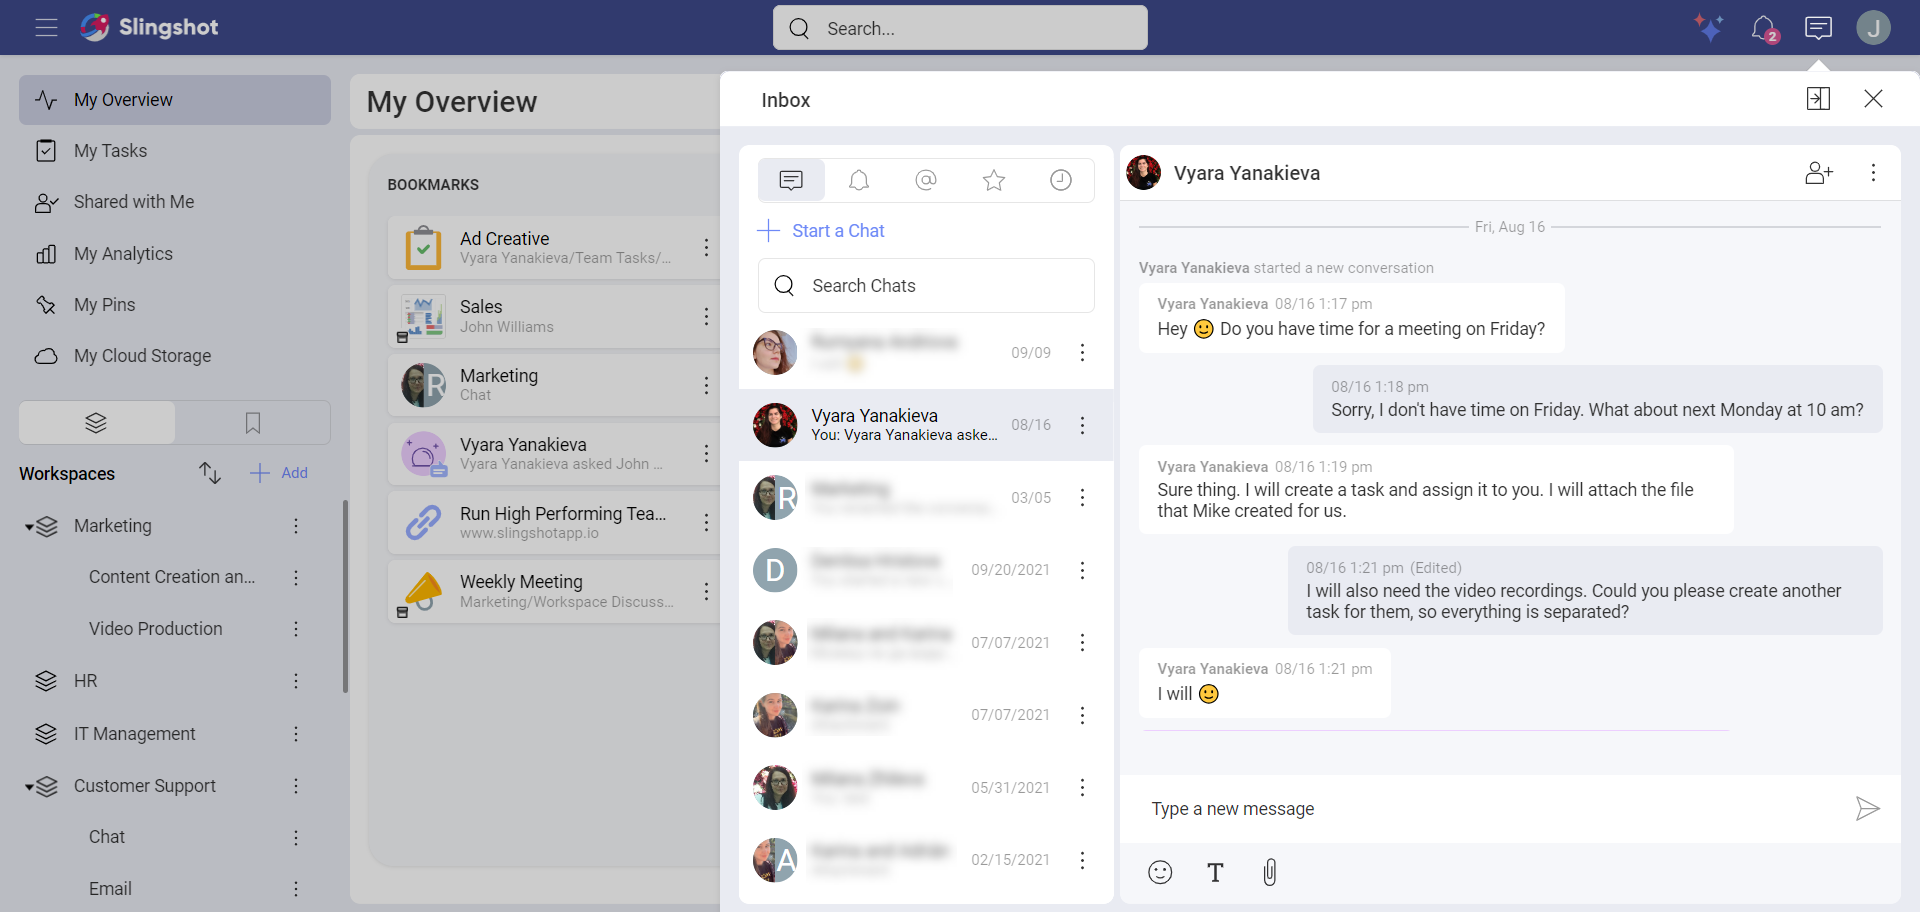
Task: Switch to the Chats tab in Inbox
Action: coord(791,180)
